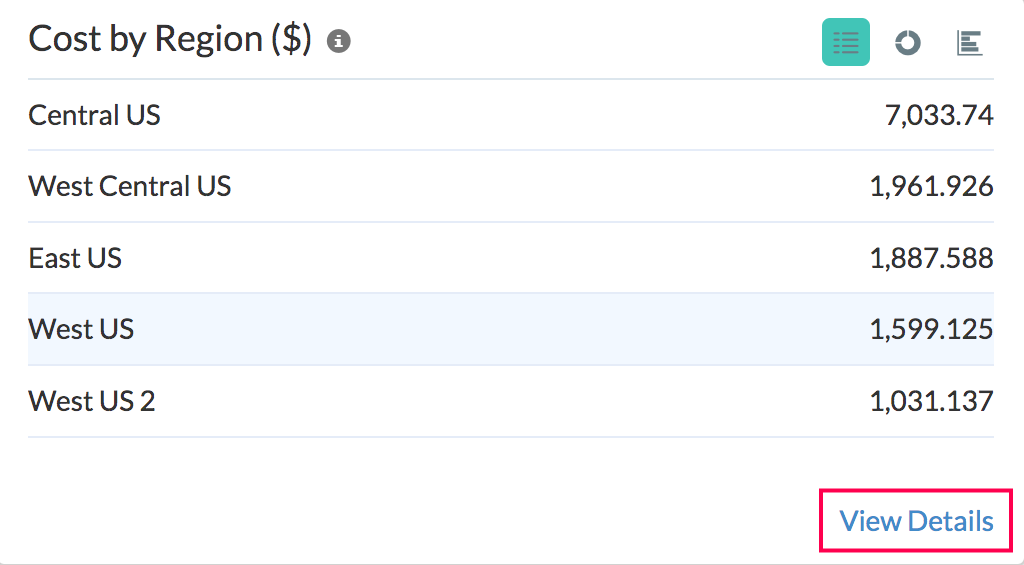Image resolution: width=1024 pixels, height=565 pixels.
Task: Click the info icon beside the title
Action: [339, 41]
